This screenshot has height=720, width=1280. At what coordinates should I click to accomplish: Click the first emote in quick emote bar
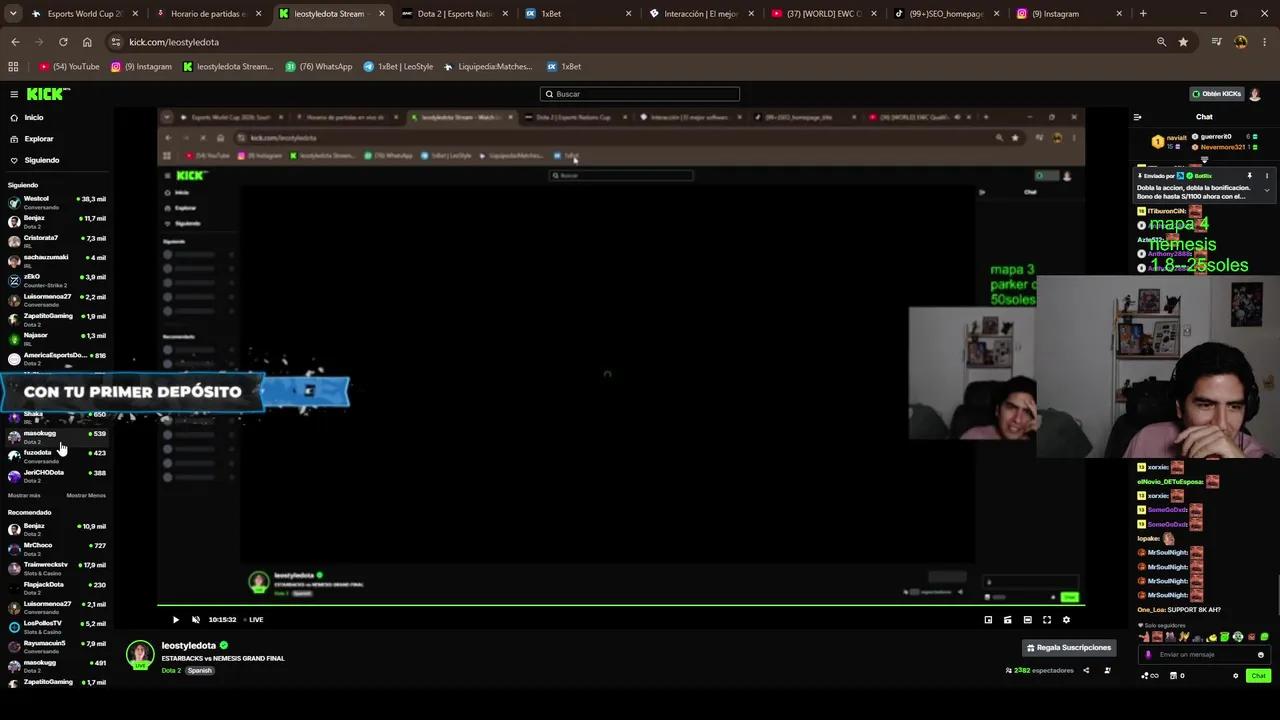(x=1145, y=637)
